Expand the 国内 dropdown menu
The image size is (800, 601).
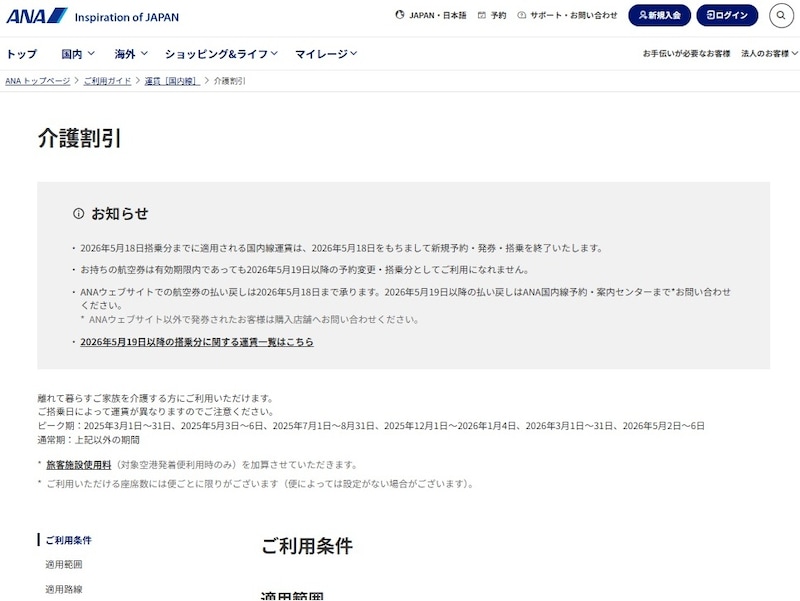(x=73, y=53)
